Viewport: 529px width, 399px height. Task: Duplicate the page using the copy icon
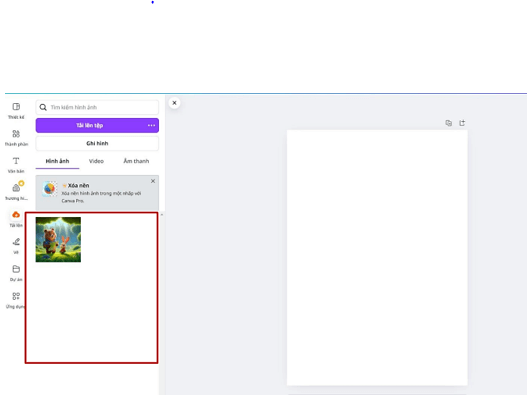[448, 123]
